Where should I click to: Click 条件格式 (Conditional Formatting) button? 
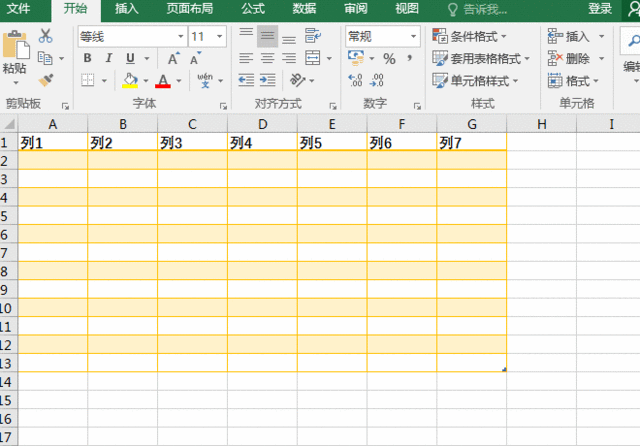[469, 37]
